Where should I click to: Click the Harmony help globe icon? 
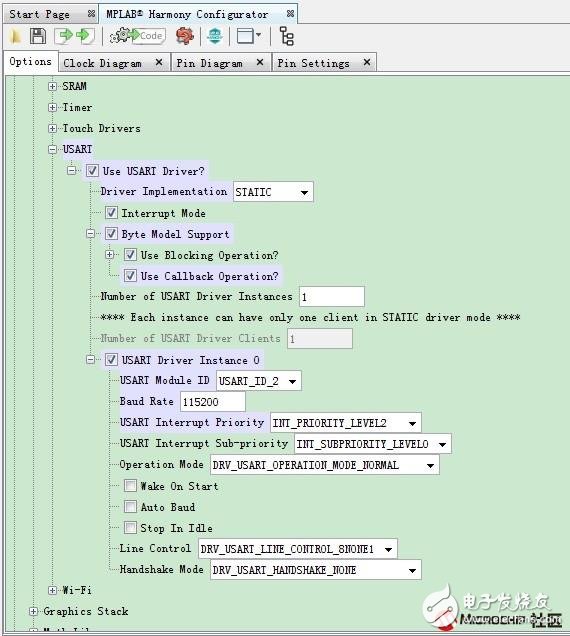(x=215, y=36)
